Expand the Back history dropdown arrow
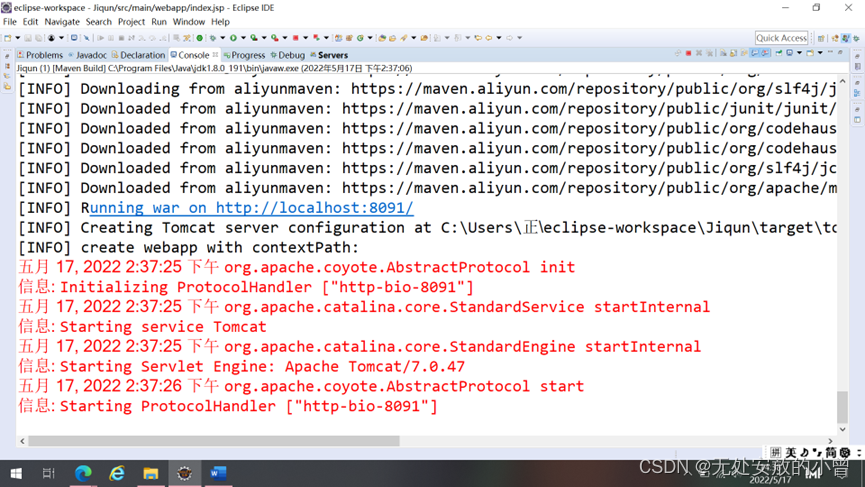 pos(499,38)
